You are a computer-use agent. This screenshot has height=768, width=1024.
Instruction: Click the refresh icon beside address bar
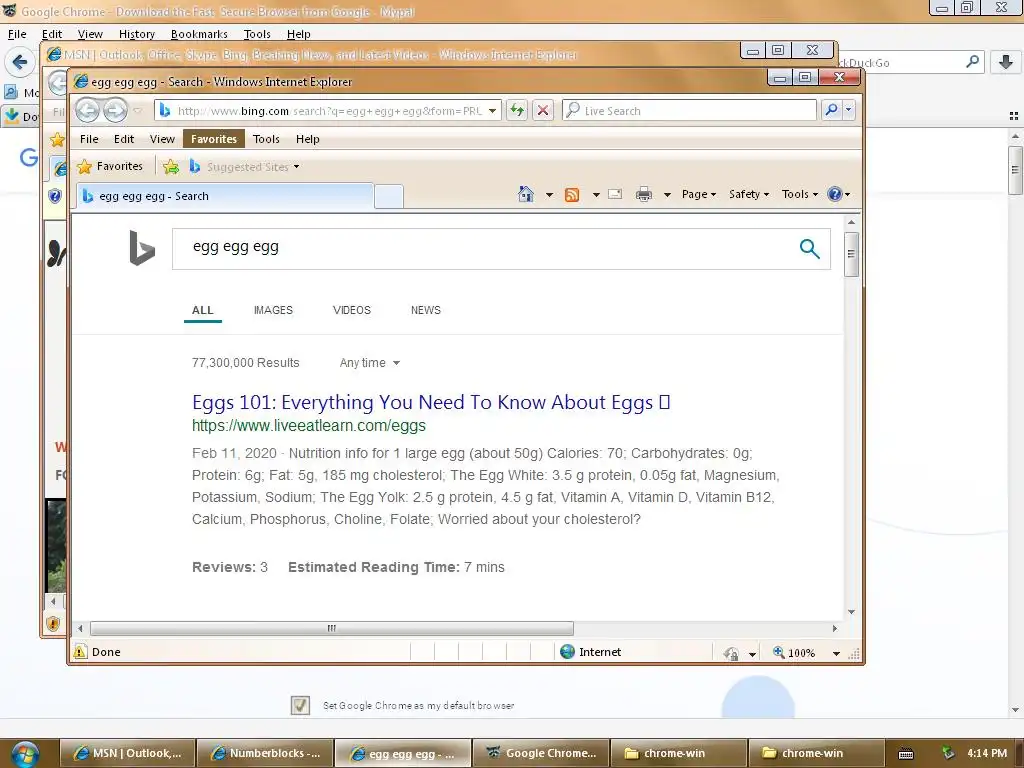click(x=517, y=110)
